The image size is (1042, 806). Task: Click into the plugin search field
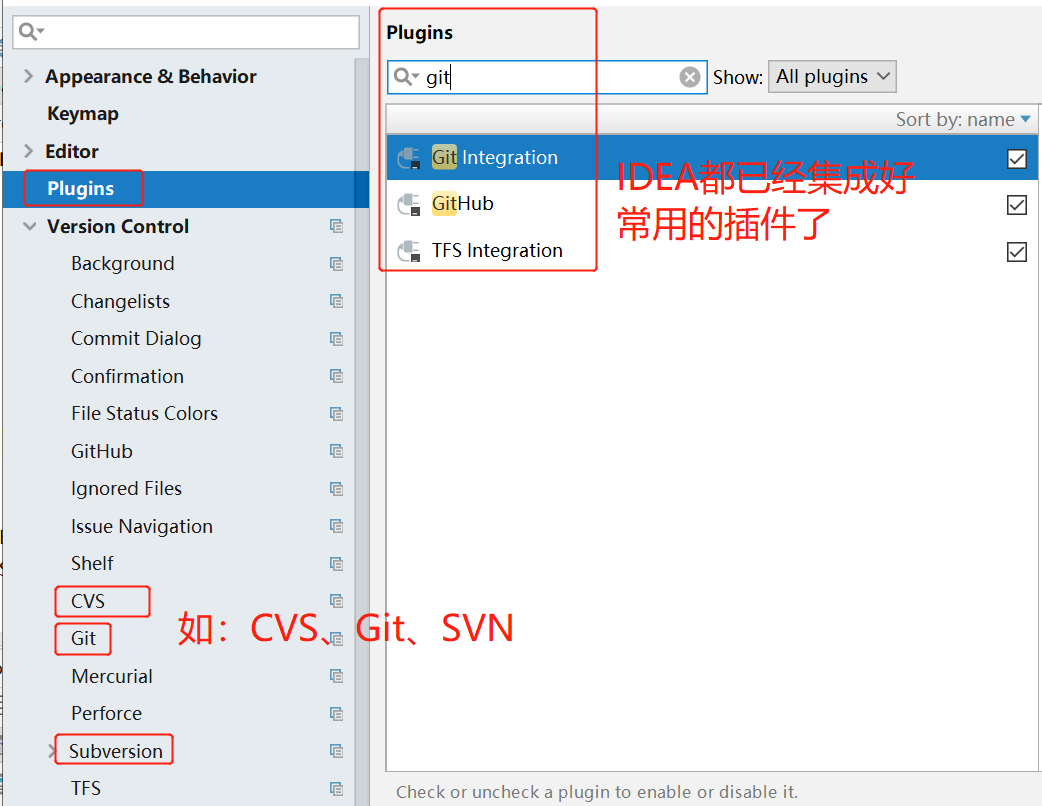(547, 77)
